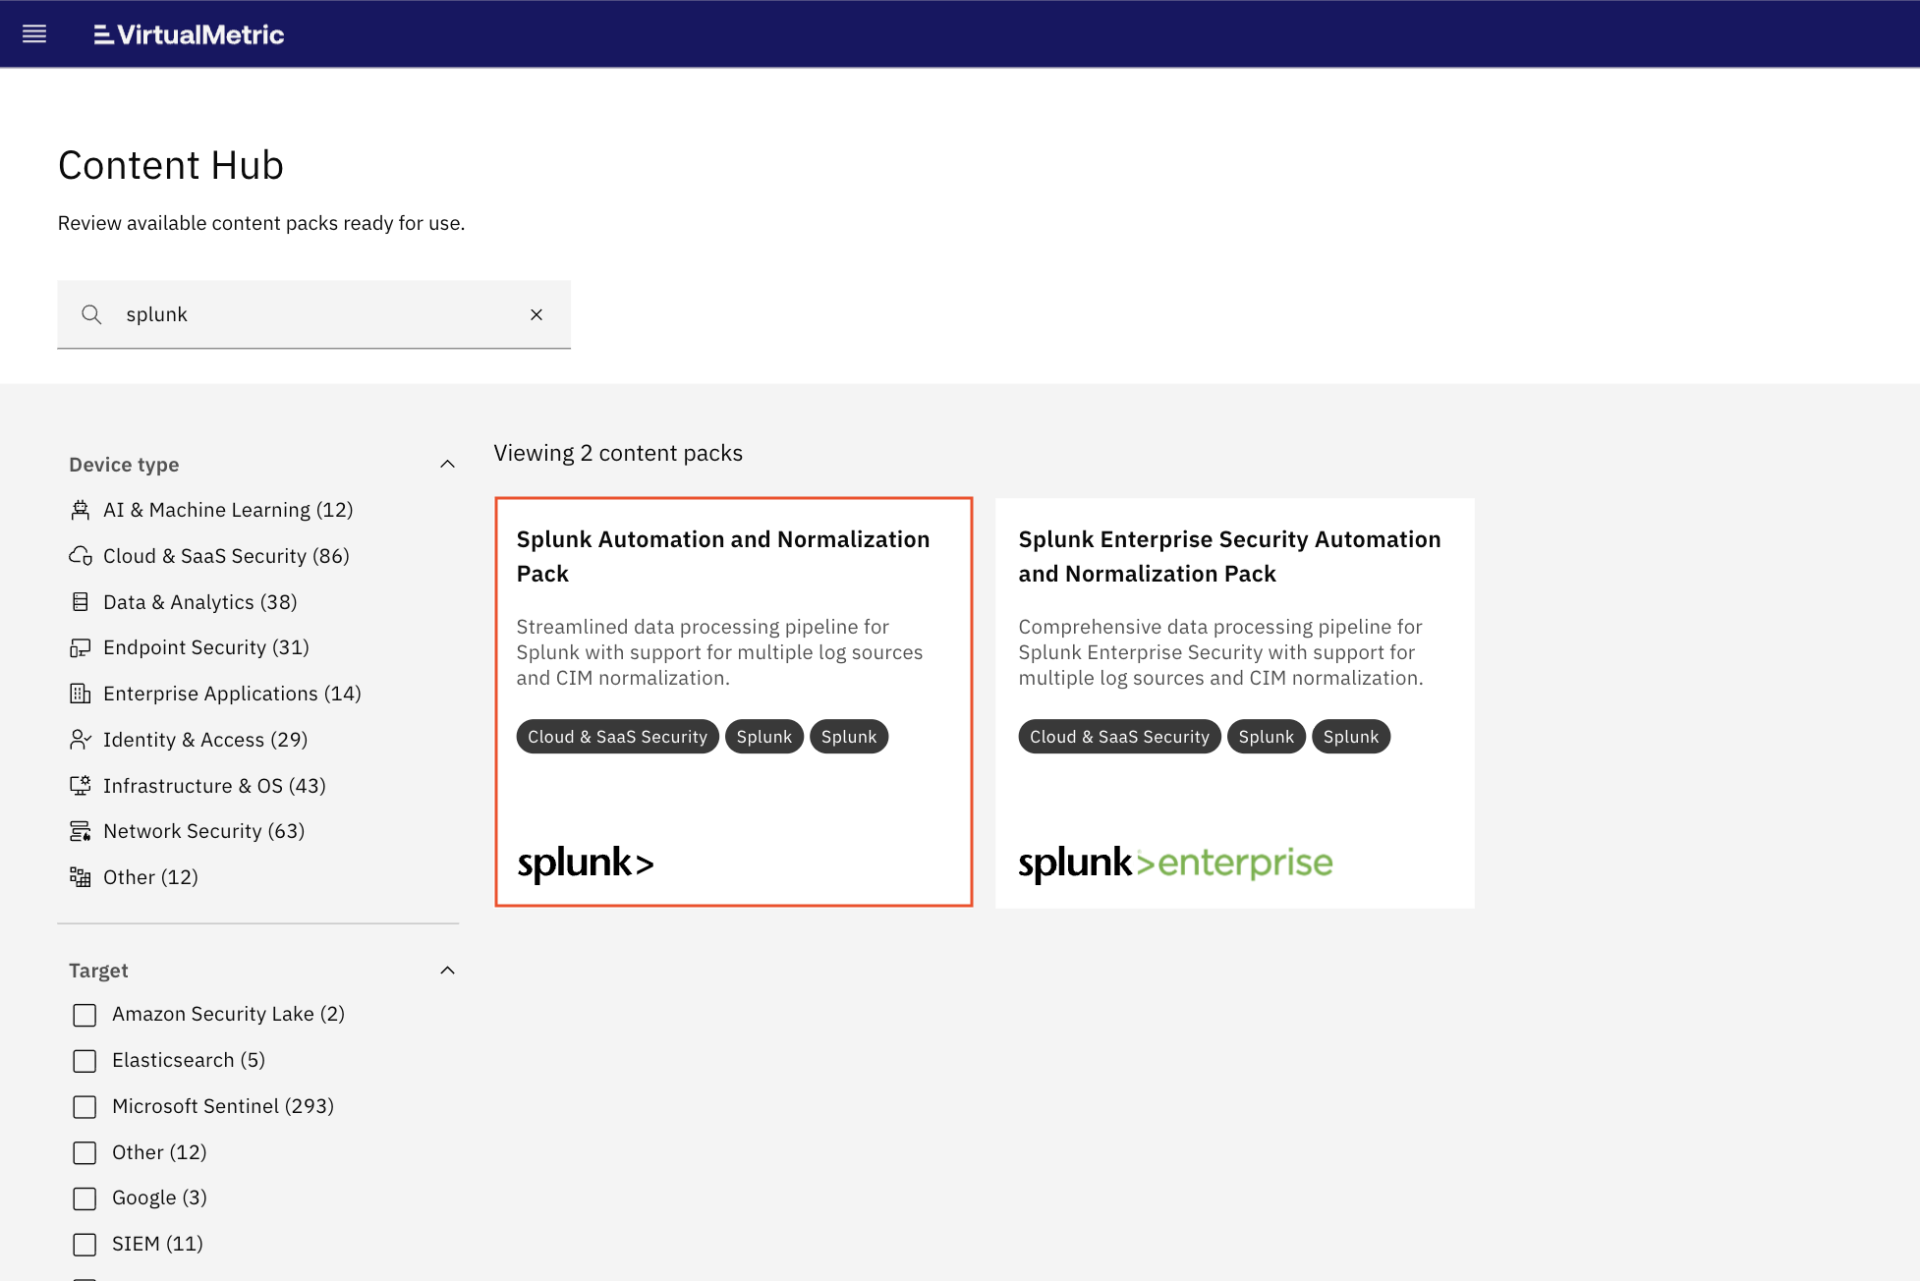This screenshot has height=1281, width=1920.
Task: Click the Identity & Access icon
Action: (x=80, y=739)
